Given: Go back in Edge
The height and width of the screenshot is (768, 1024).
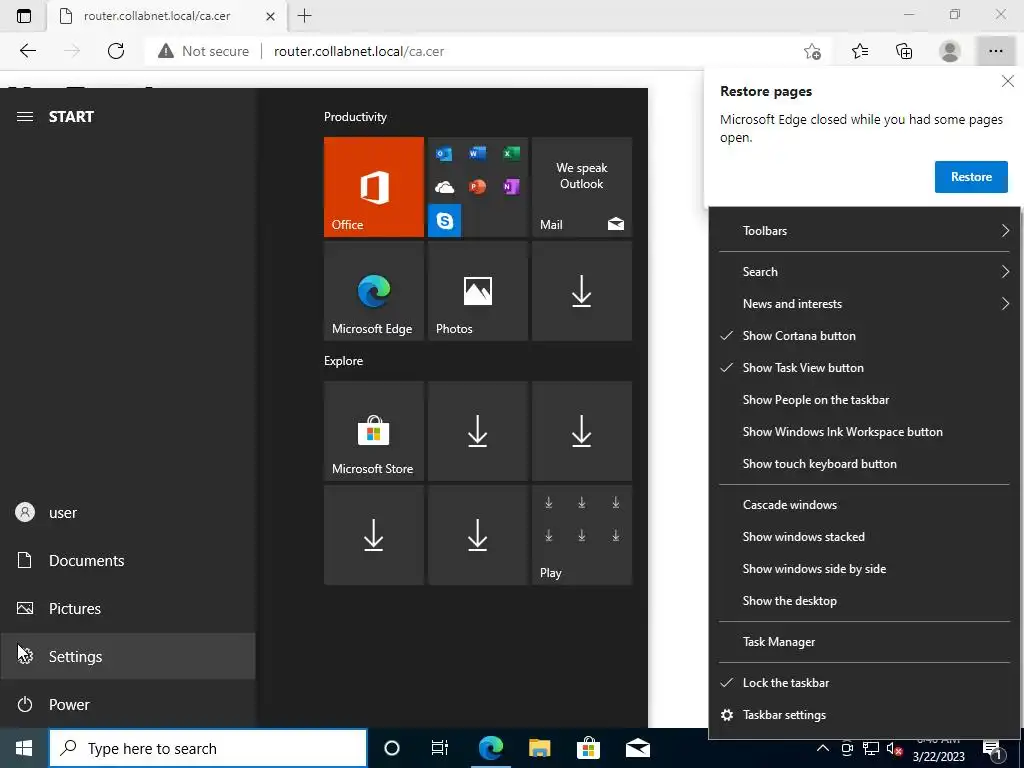Looking at the screenshot, I should click(x=27, y=51).
